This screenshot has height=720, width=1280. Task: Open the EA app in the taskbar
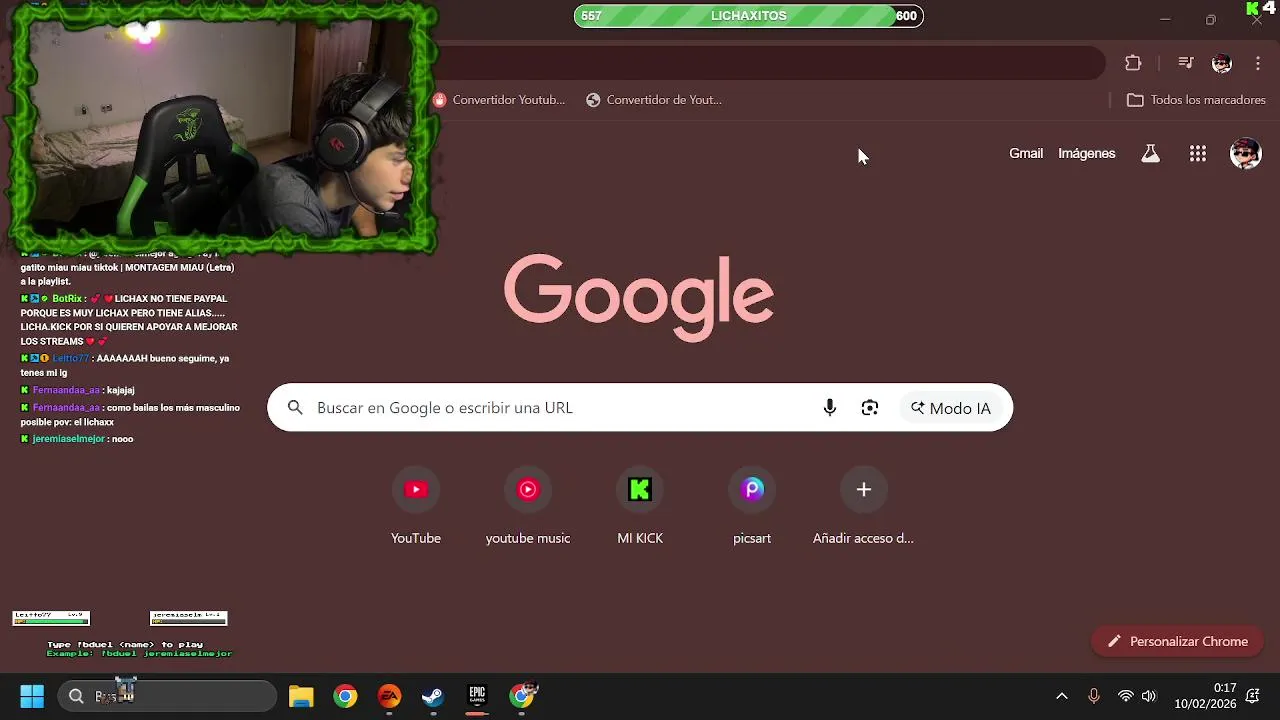(389, 696)
